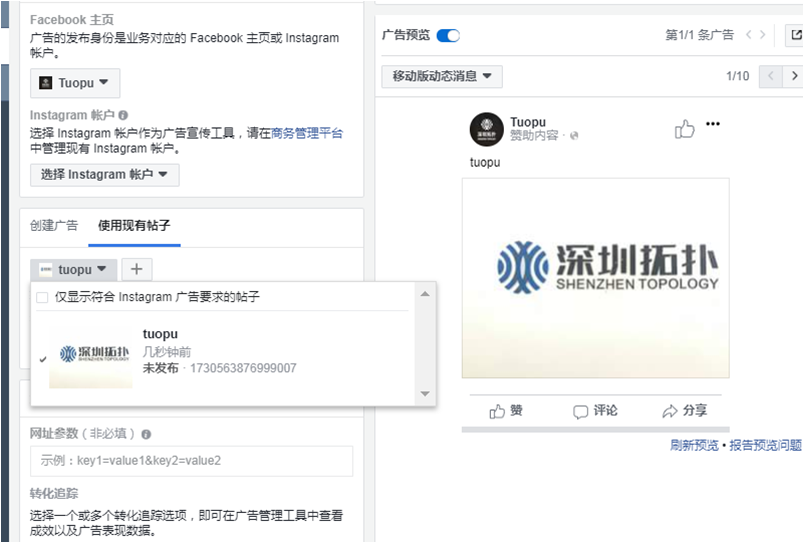Click the Tuopu page name in the preview
804x543 pixels.
528,122
